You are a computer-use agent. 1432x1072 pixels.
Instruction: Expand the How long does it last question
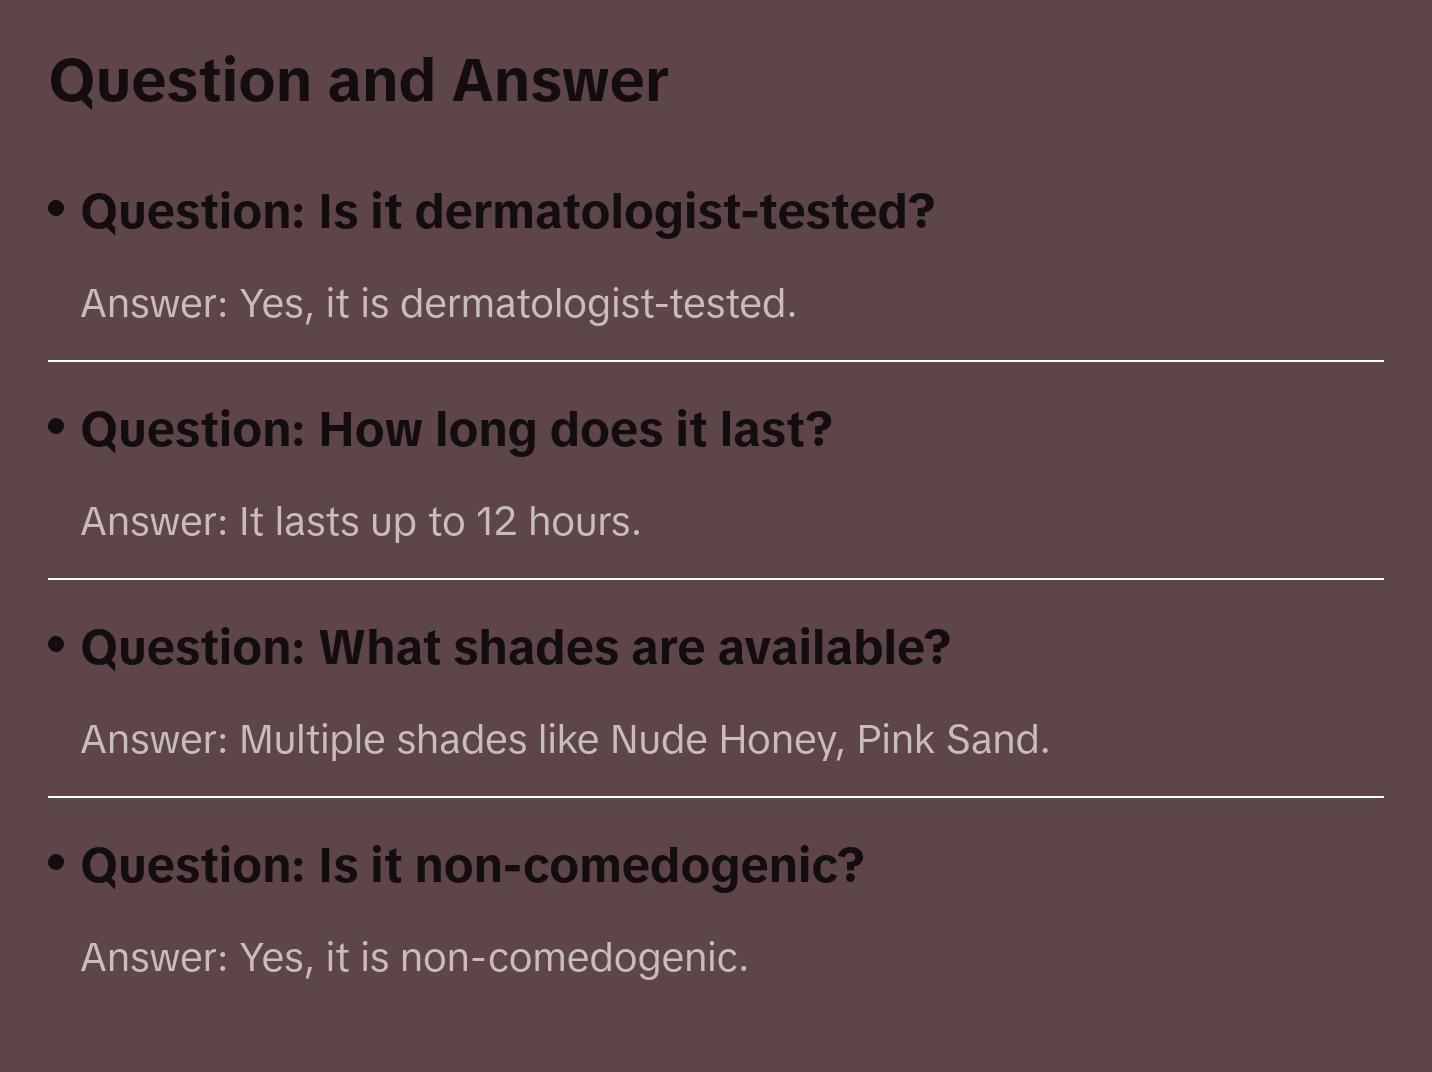(x=456, y=430)
